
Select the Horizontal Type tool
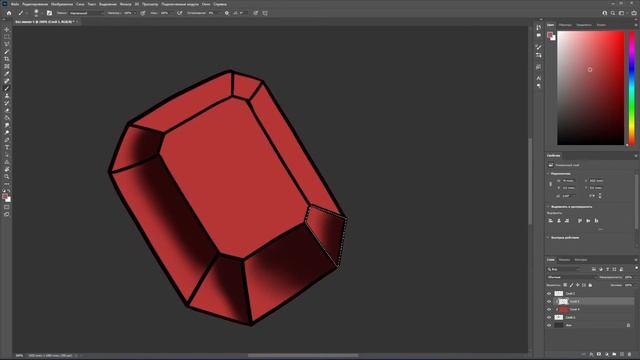pos(7,147)
